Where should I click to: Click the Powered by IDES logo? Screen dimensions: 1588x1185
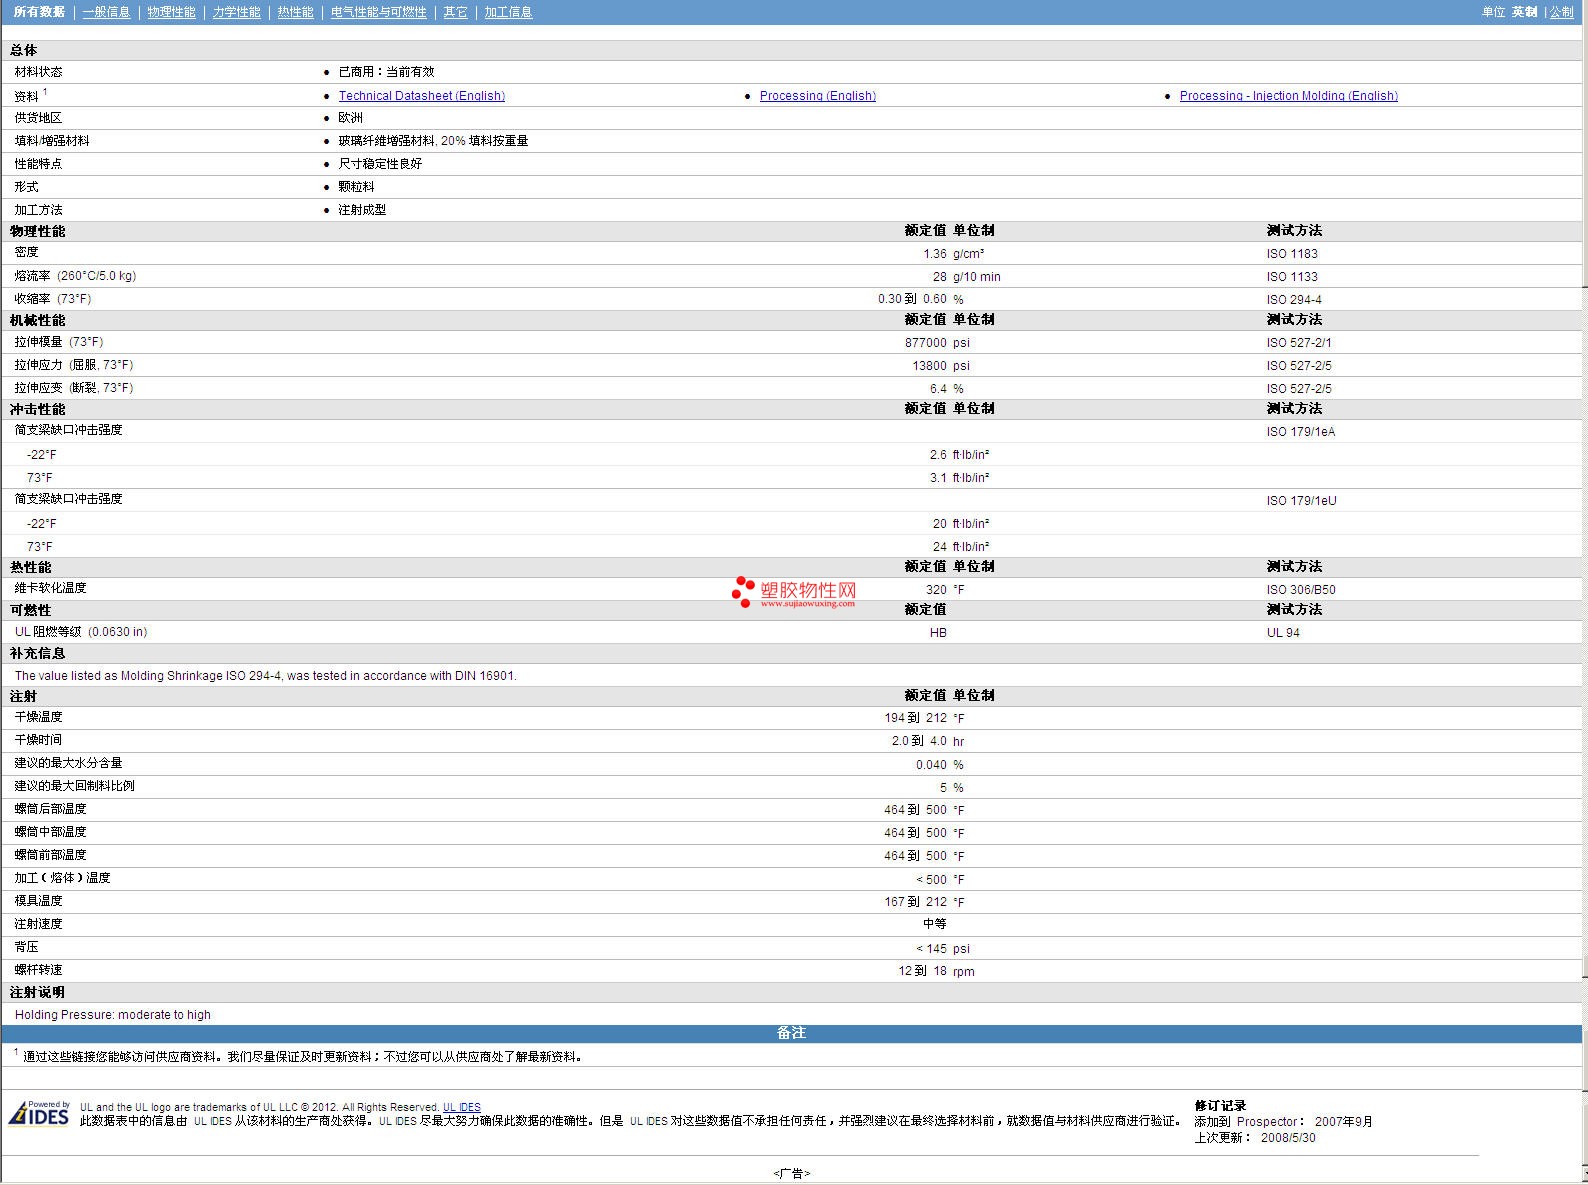tap(39, 1113)
